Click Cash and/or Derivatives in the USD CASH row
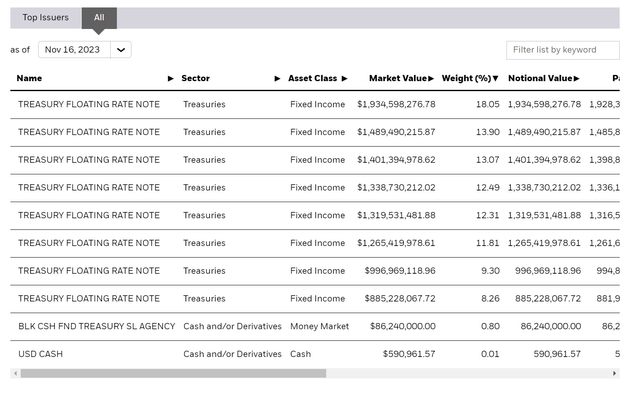640x393 pixels. point(232,354)
